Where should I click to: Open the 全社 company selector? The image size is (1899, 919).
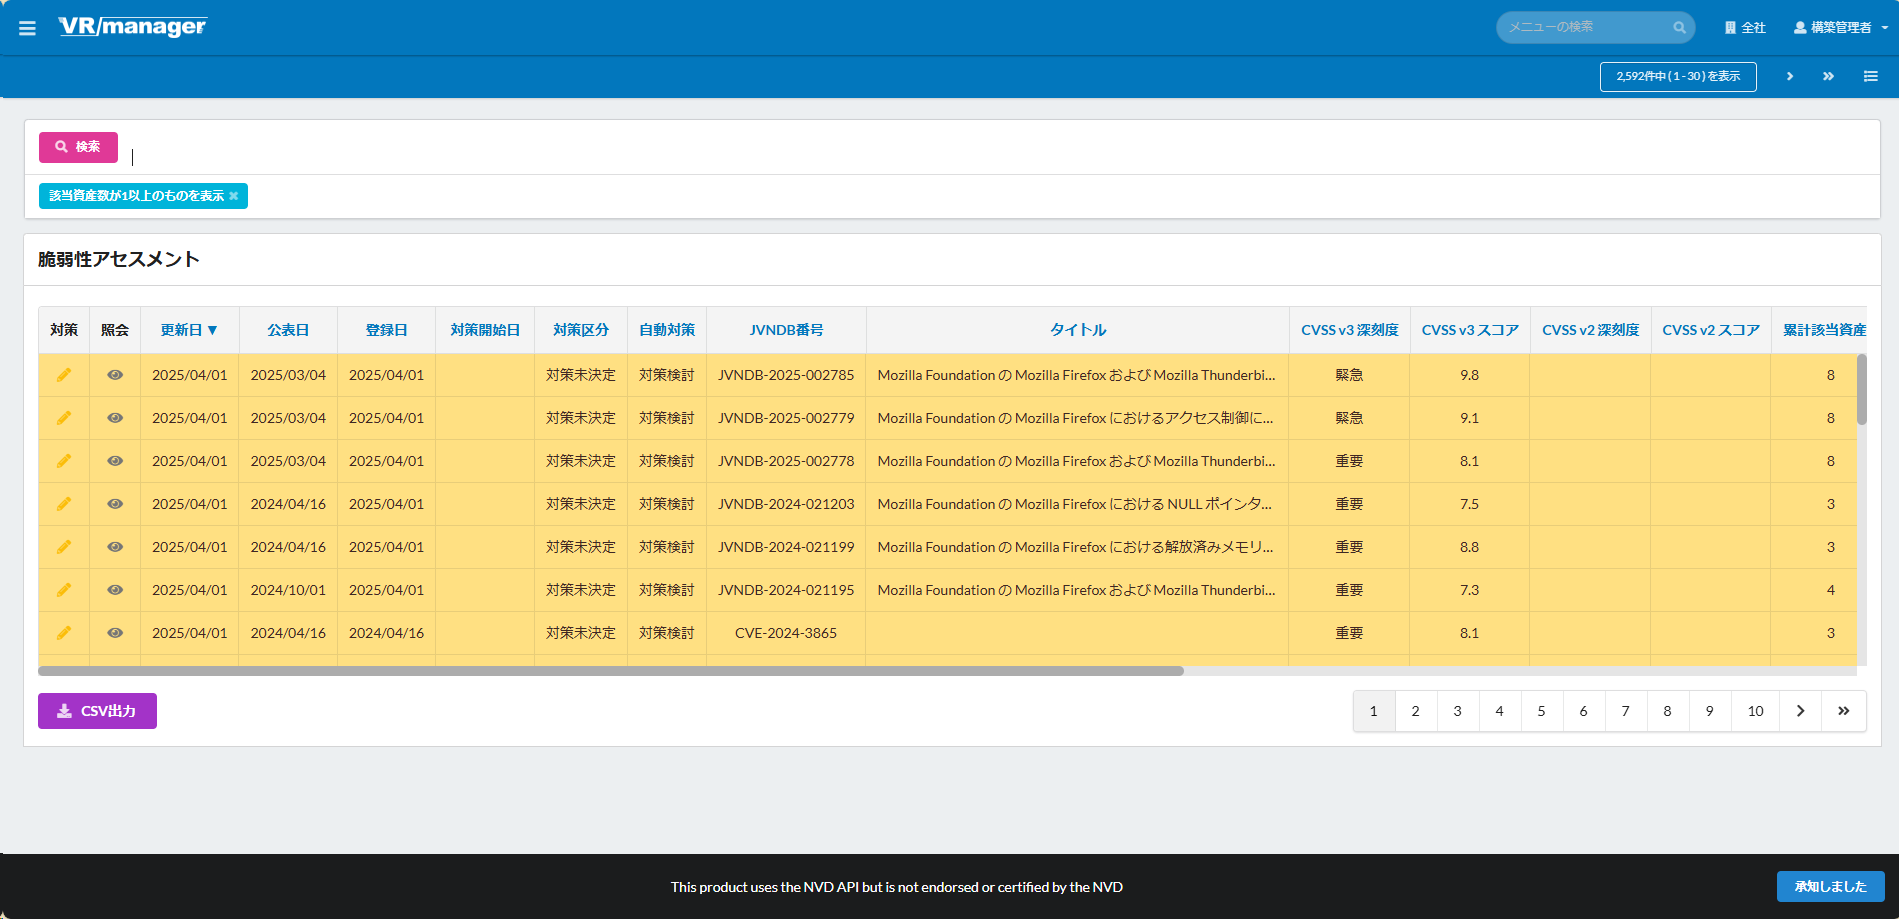click(1745, 28)
